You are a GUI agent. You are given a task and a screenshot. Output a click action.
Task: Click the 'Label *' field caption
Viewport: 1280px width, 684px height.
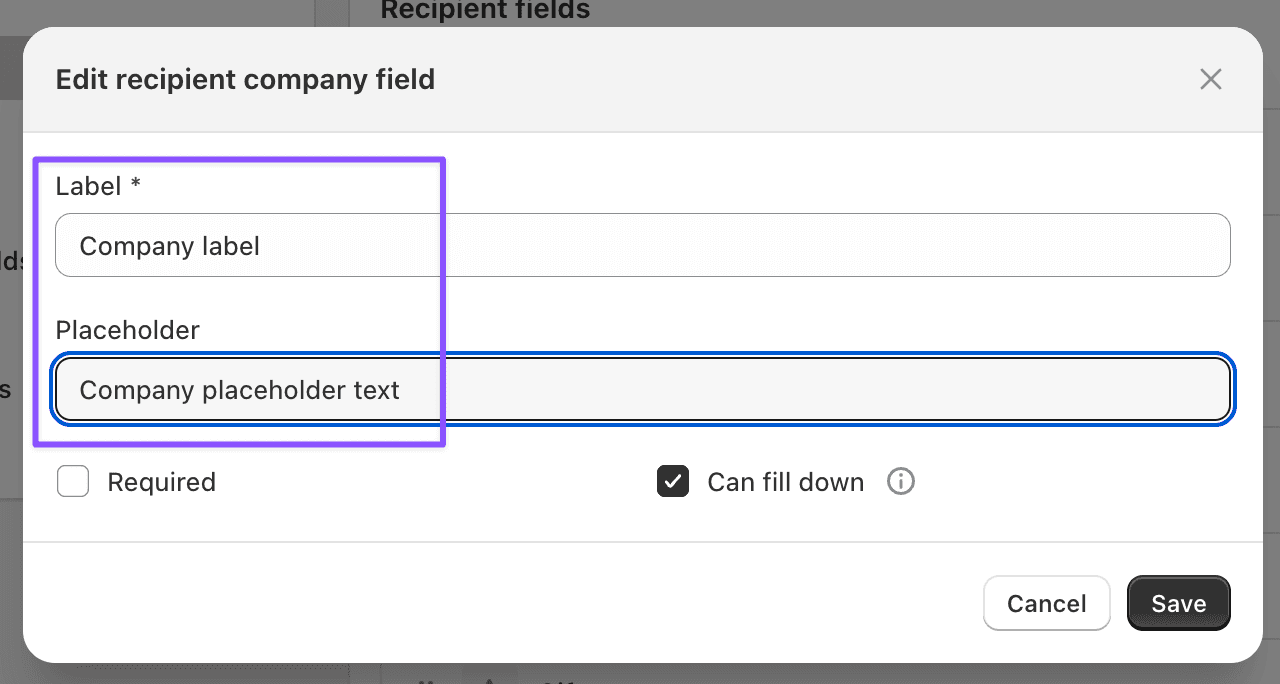(x=88, y=186)
